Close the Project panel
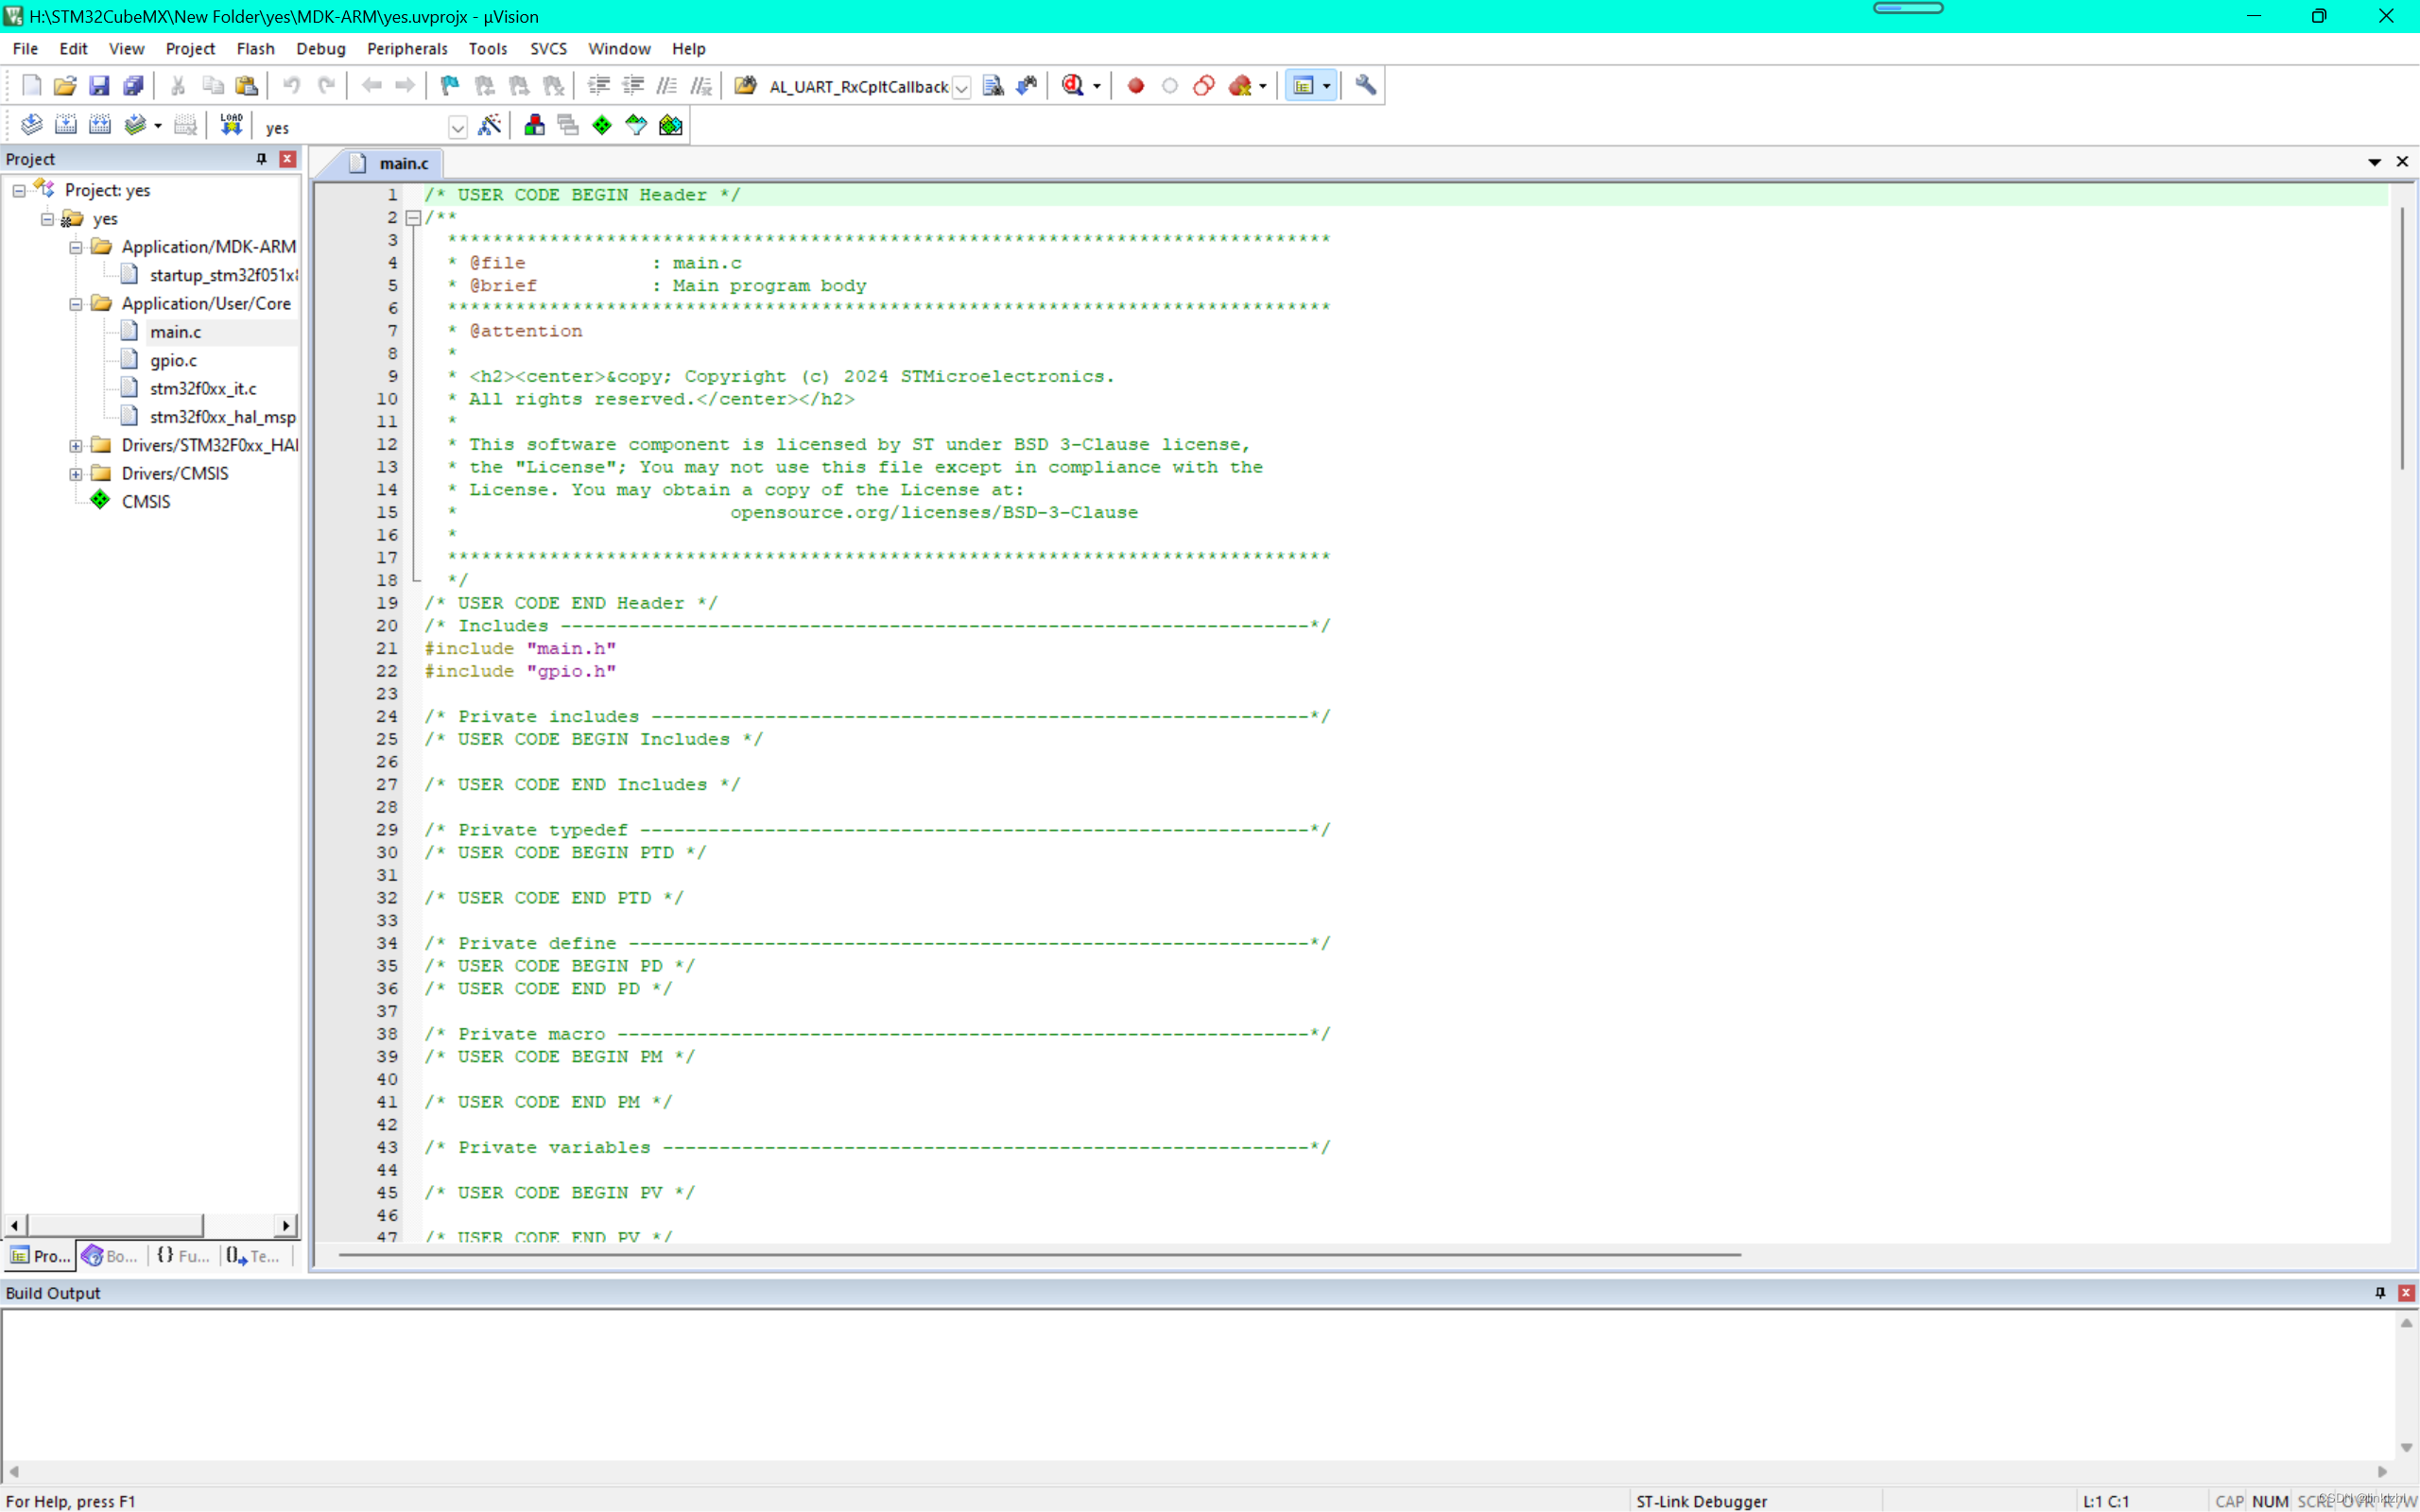Viewport: 2420px width, 1512px height. coord(288,159)
